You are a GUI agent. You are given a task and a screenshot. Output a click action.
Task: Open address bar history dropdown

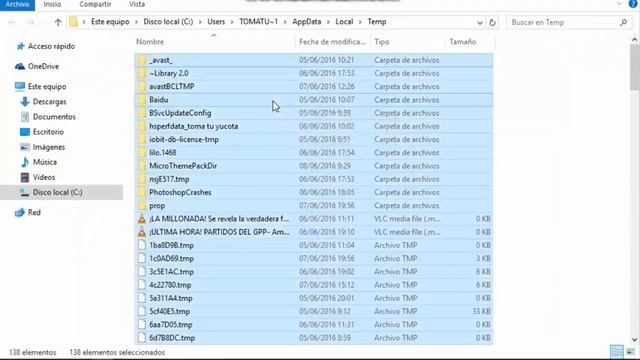coord(480,23)
